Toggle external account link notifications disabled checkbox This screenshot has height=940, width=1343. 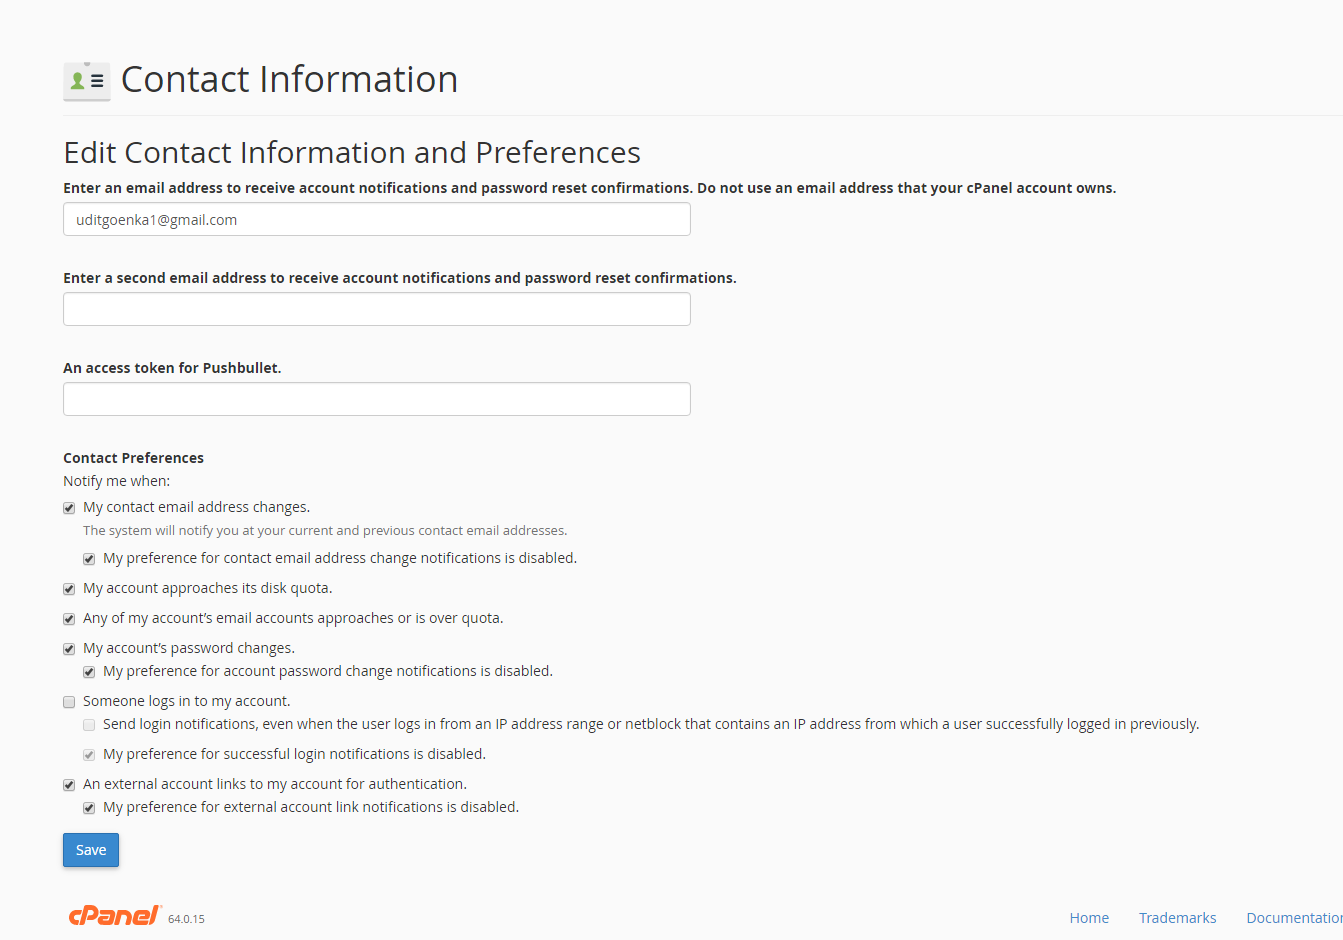coord(89,808)
